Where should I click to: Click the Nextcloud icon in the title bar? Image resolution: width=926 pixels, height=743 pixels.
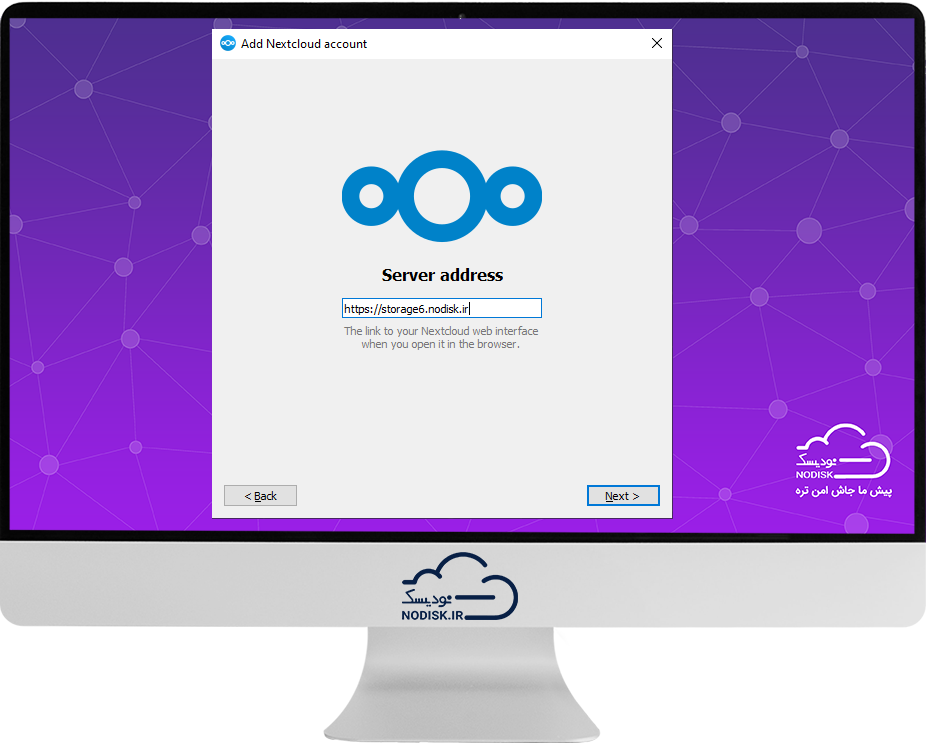click(227, 43)
